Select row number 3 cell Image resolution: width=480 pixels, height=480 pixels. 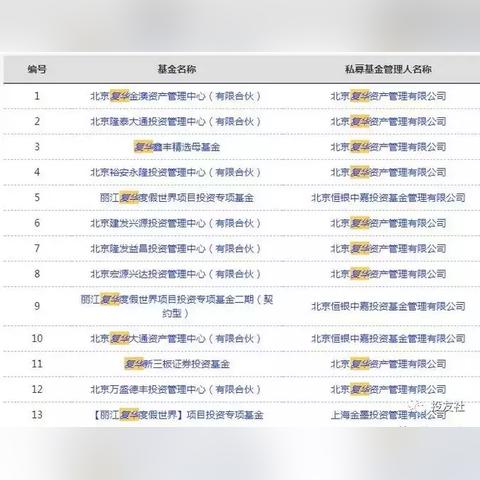tap(37, 147)
